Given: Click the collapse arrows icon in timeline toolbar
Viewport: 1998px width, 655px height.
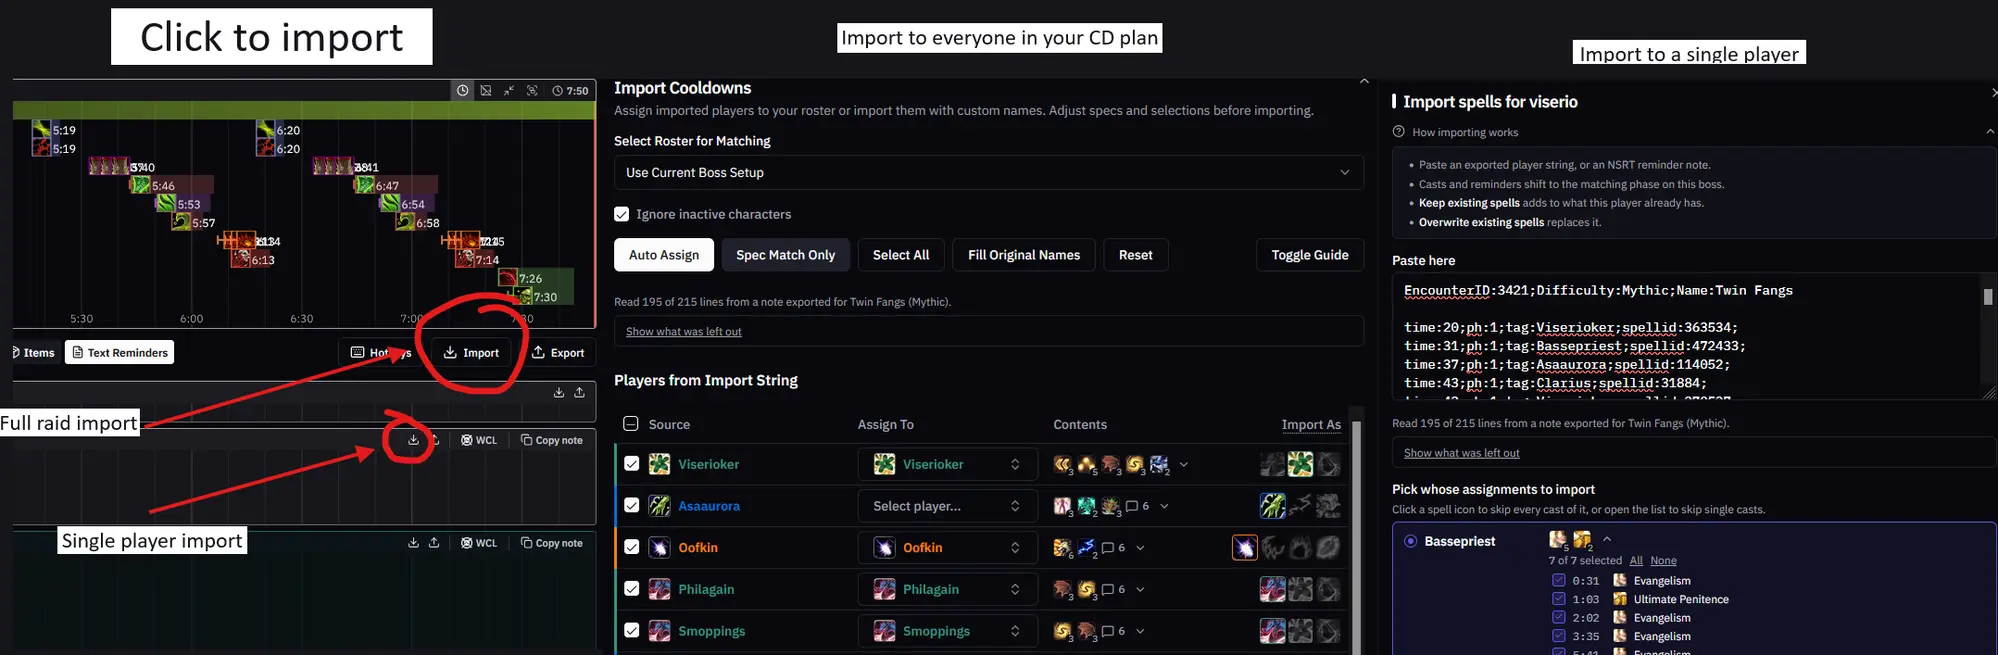Looking at the screenshot, I should coord(509,90).
